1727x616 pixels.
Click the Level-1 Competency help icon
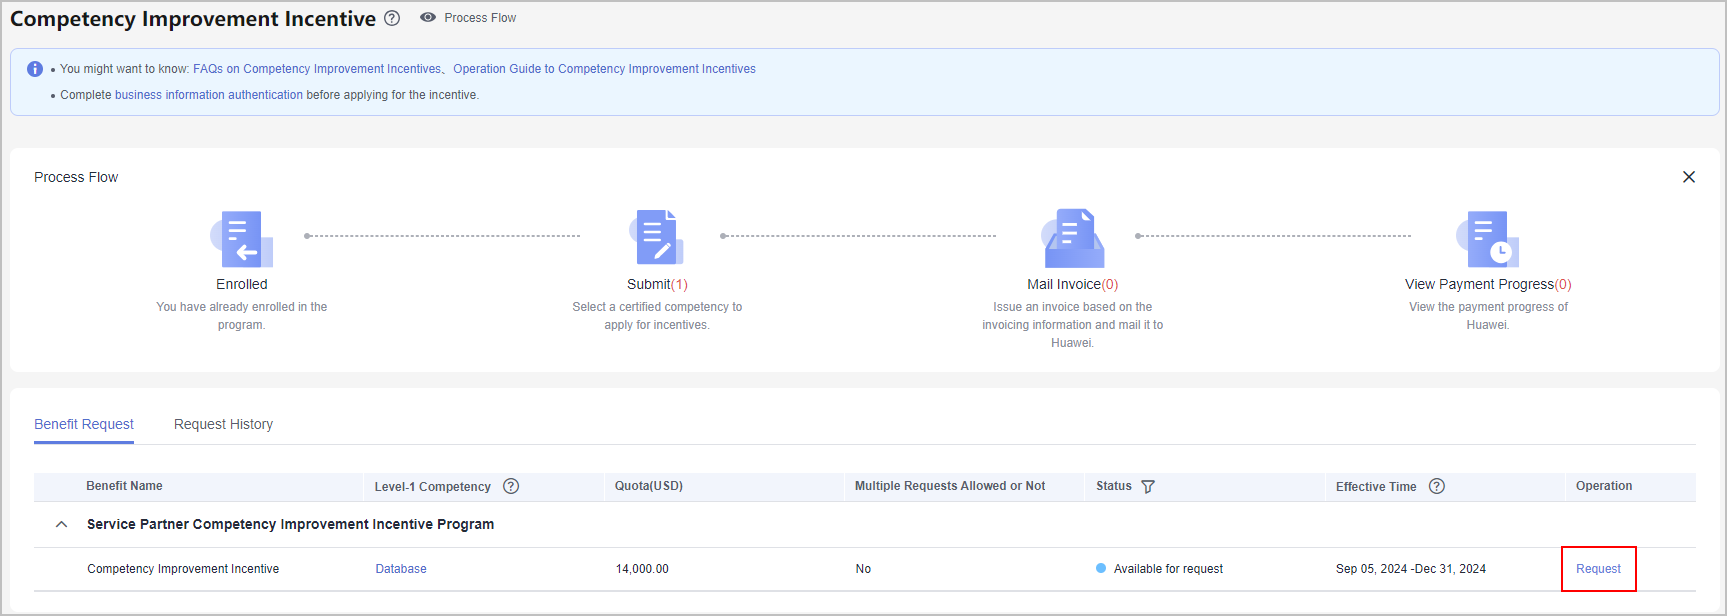[511, 486]
